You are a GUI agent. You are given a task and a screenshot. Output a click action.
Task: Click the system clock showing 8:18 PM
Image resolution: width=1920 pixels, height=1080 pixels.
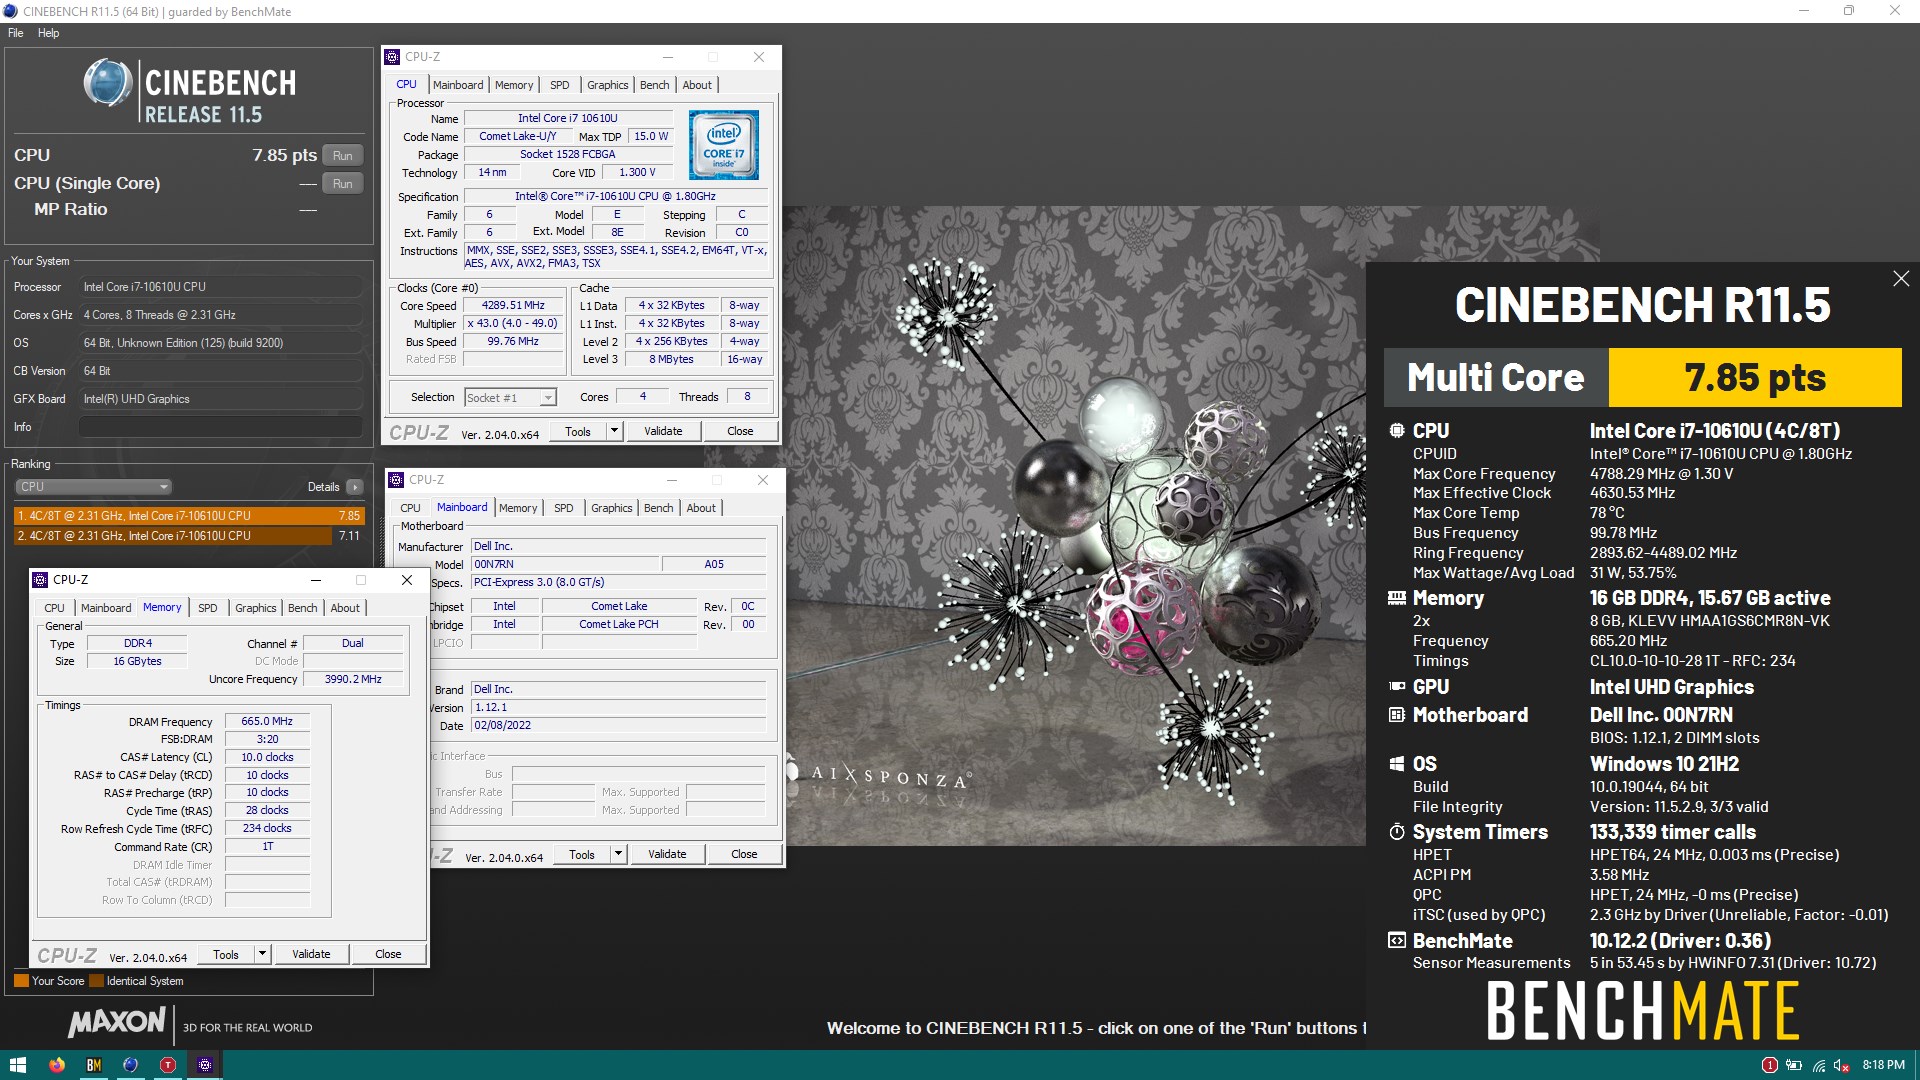[x=1883, y=1065]
